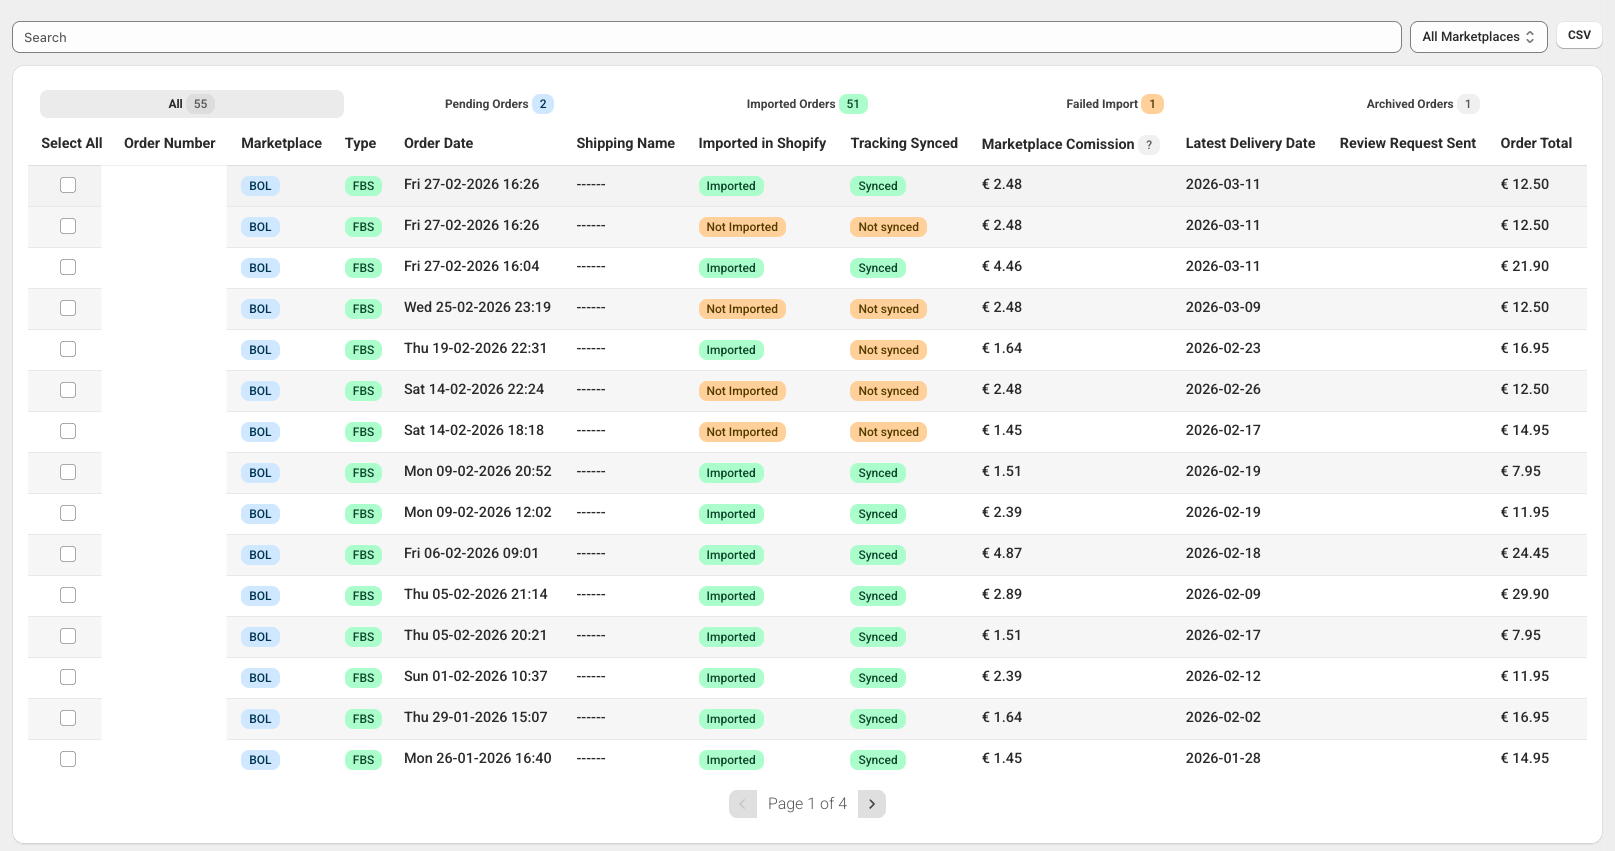Open the All Marketplaces dropdown
Screen dimensions: 1615x851
click(x=1478, y=37)
